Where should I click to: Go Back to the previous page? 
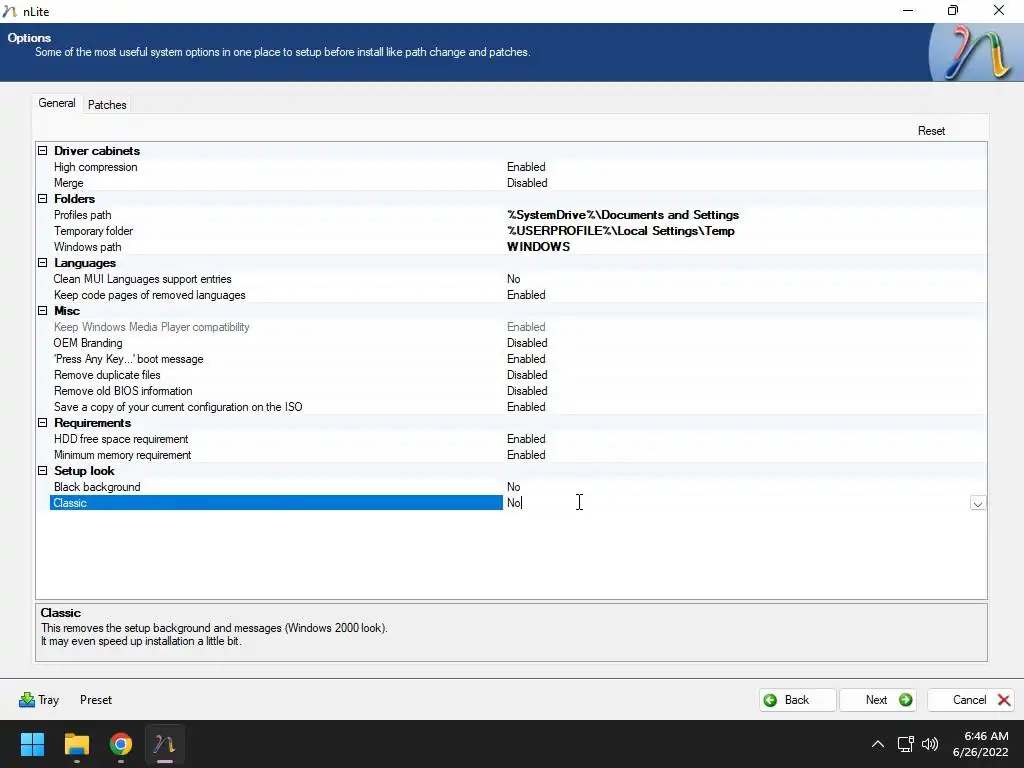pos(797,699)
